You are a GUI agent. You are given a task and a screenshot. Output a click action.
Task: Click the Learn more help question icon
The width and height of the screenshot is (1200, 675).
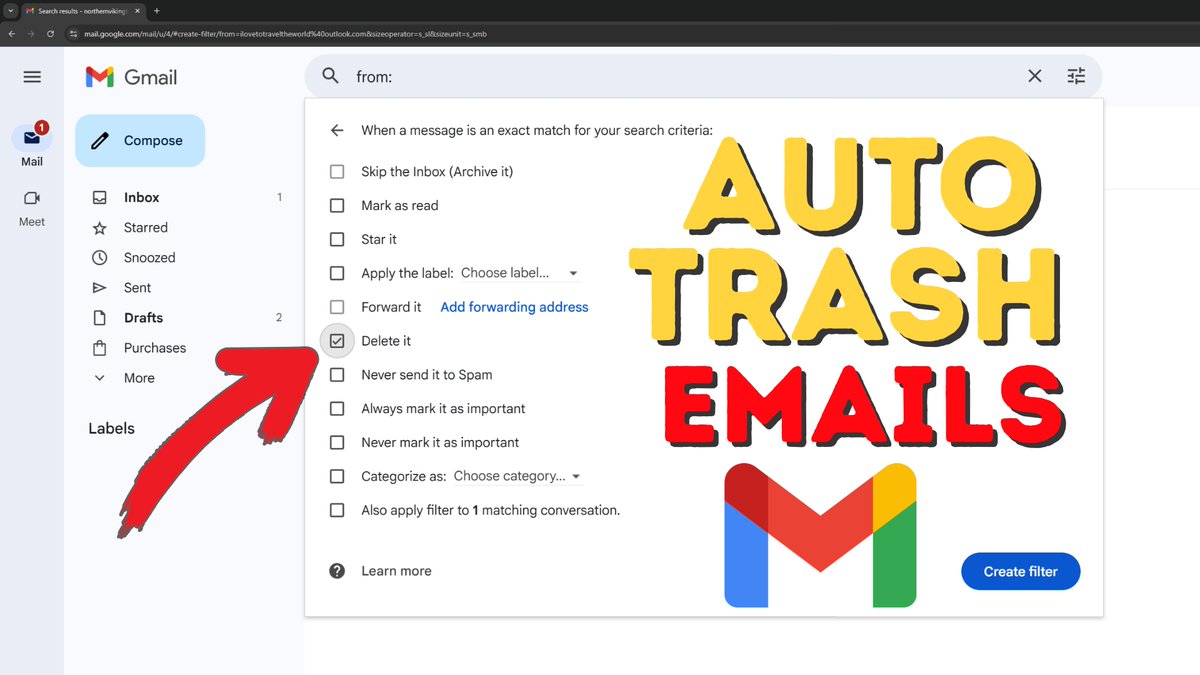(x=337, y=571)
